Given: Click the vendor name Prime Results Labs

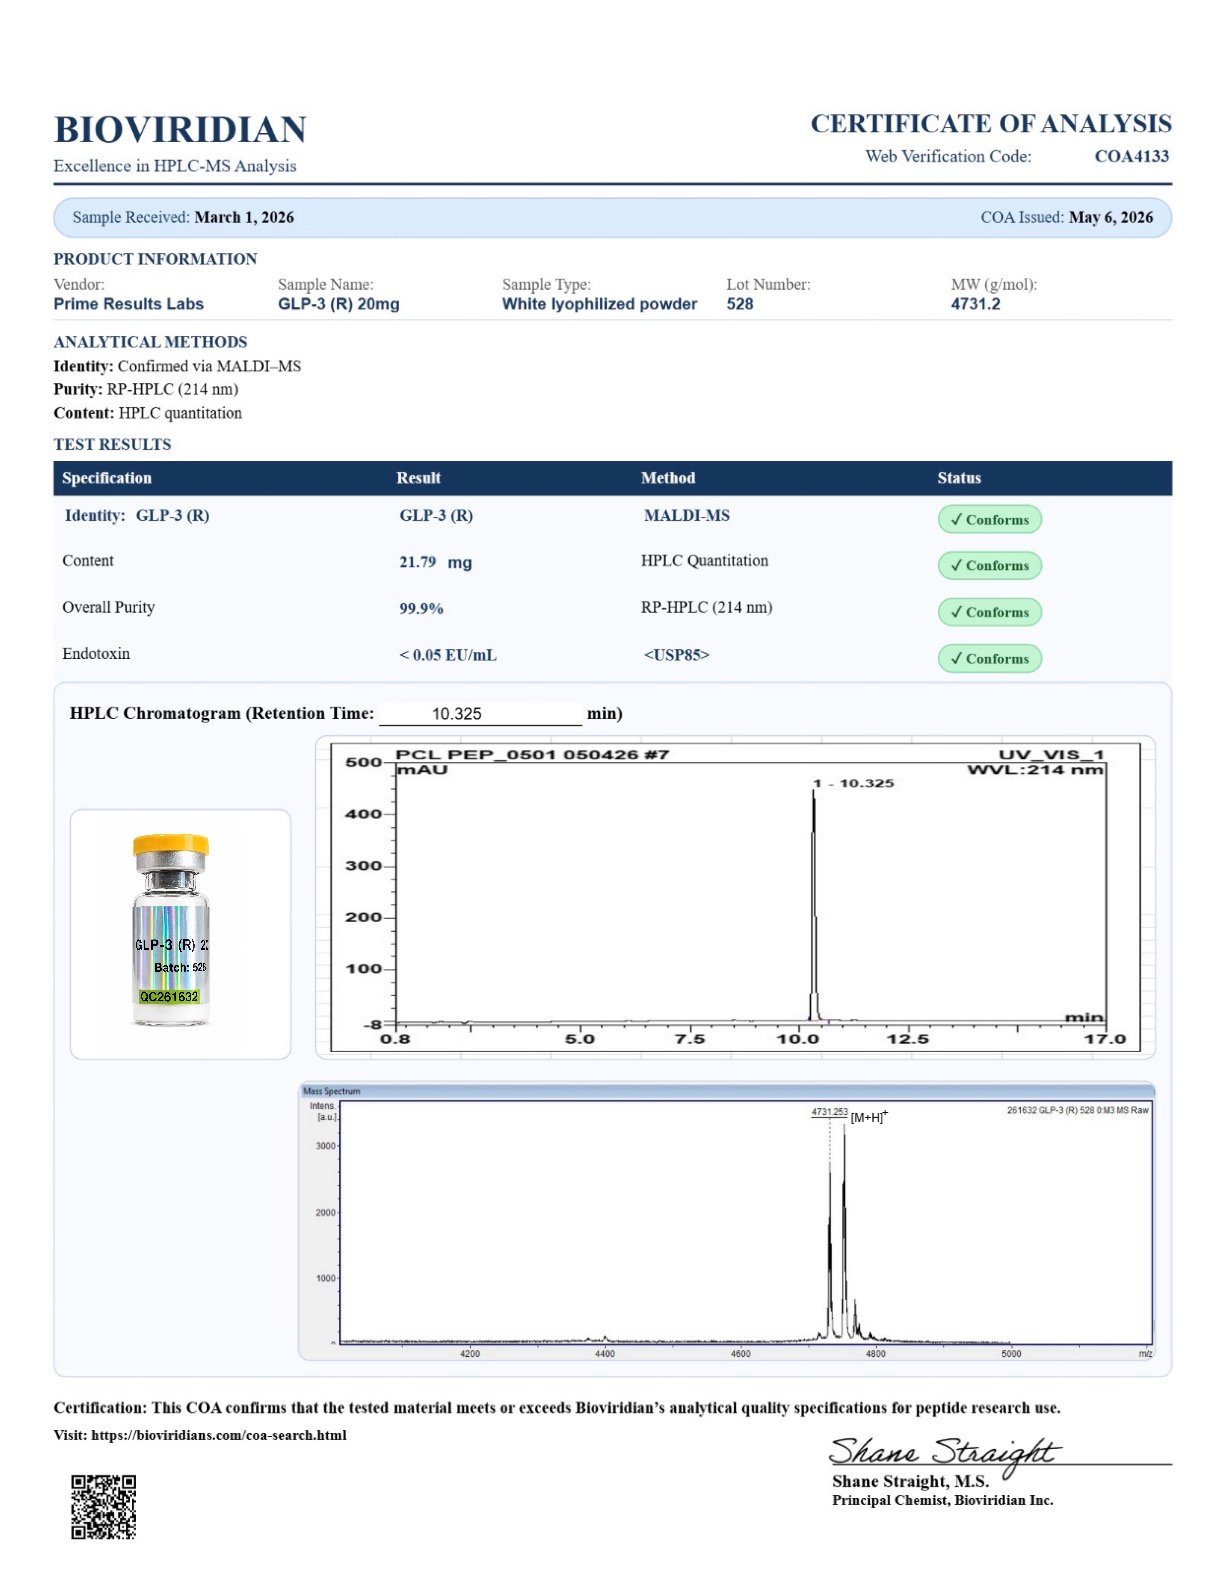Looking at the screenshot, I should click(x=129, y=304).
